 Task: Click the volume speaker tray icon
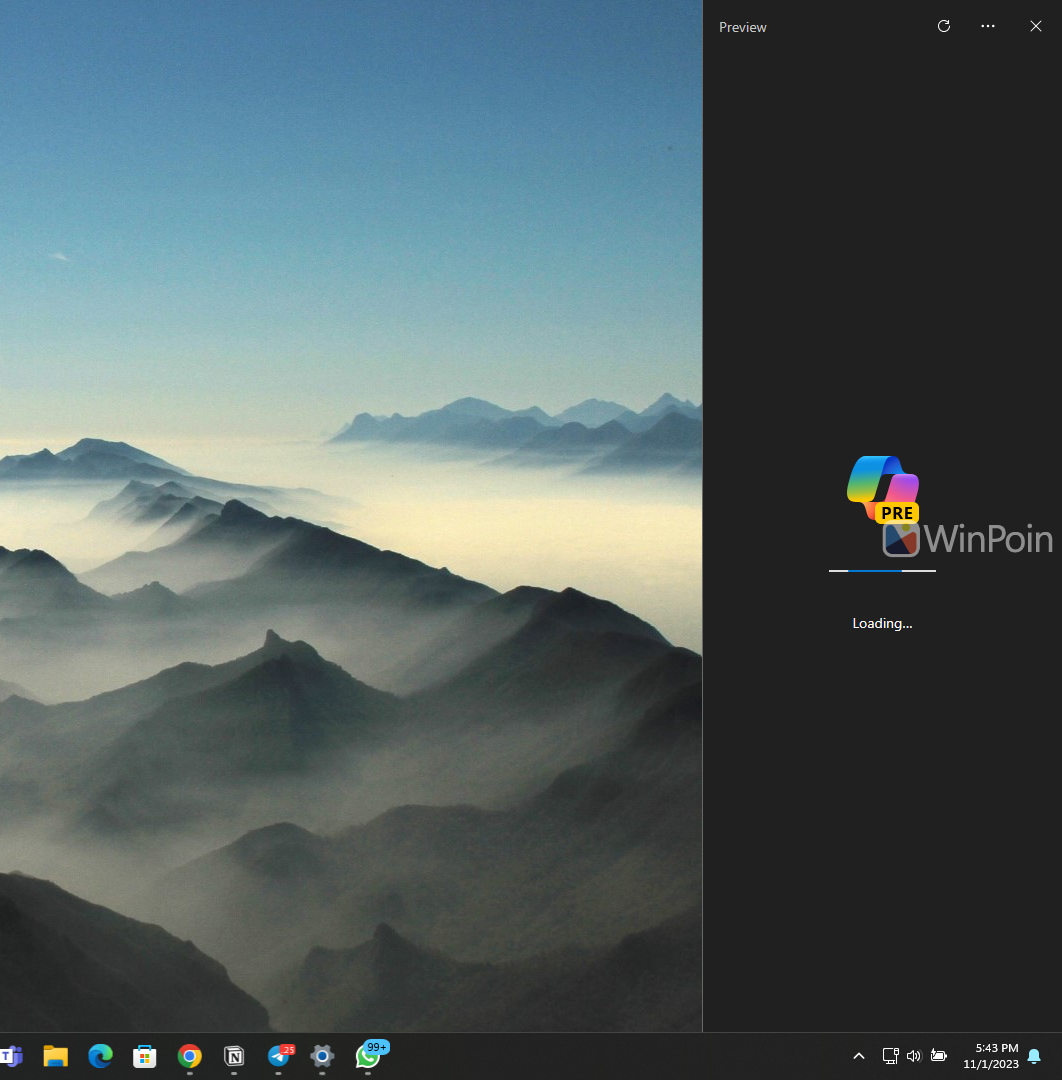pos(913,1056)
